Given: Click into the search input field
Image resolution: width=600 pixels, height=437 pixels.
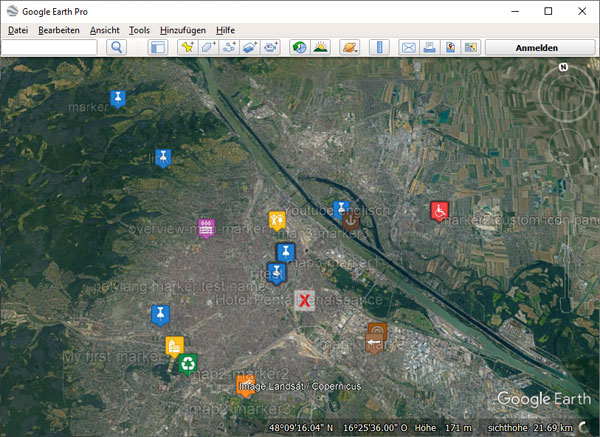Looking at the screenshot, I should (x=49, y=47).
